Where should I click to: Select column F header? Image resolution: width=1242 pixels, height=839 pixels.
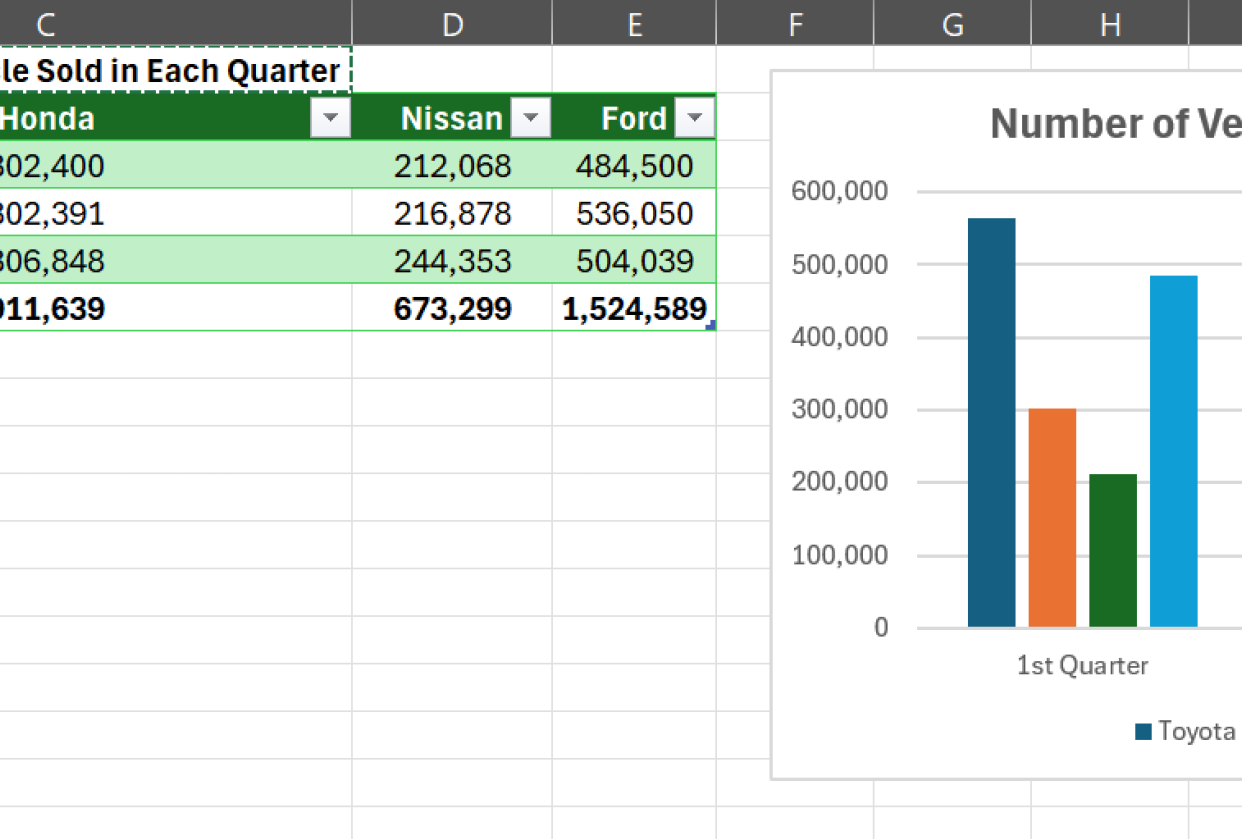[x=795, y=23]
